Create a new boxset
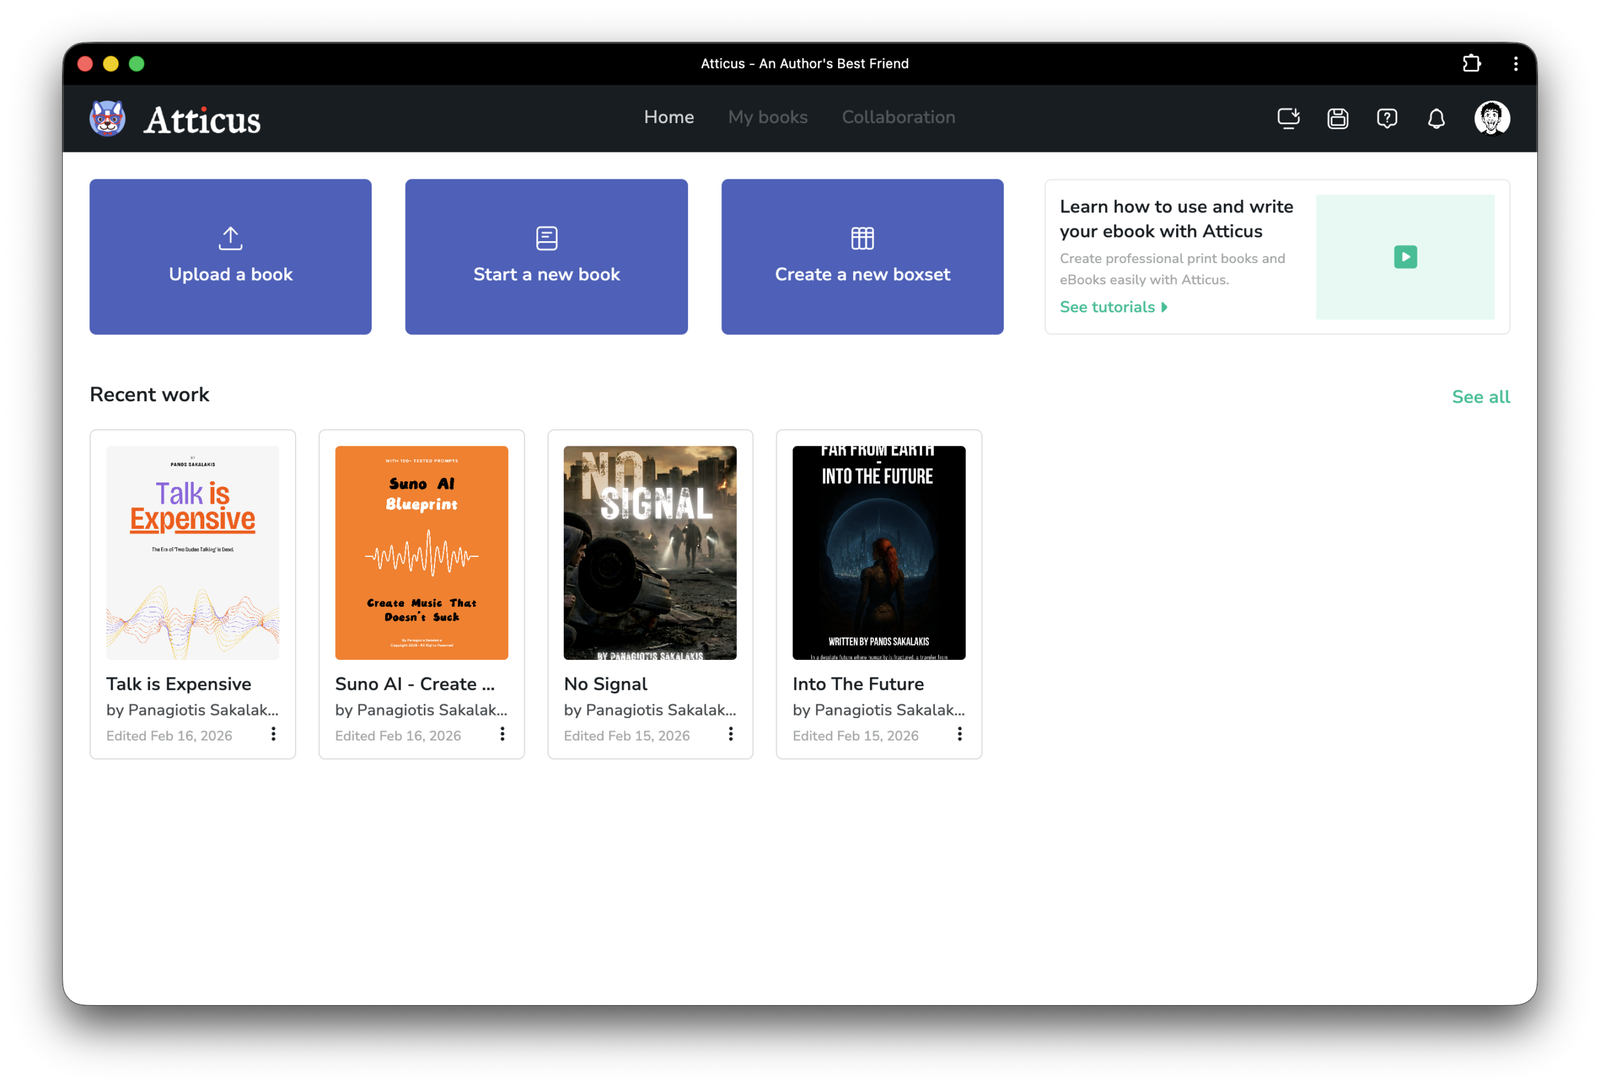This screenshot has height=1088, width=1600. pos(862,257)
